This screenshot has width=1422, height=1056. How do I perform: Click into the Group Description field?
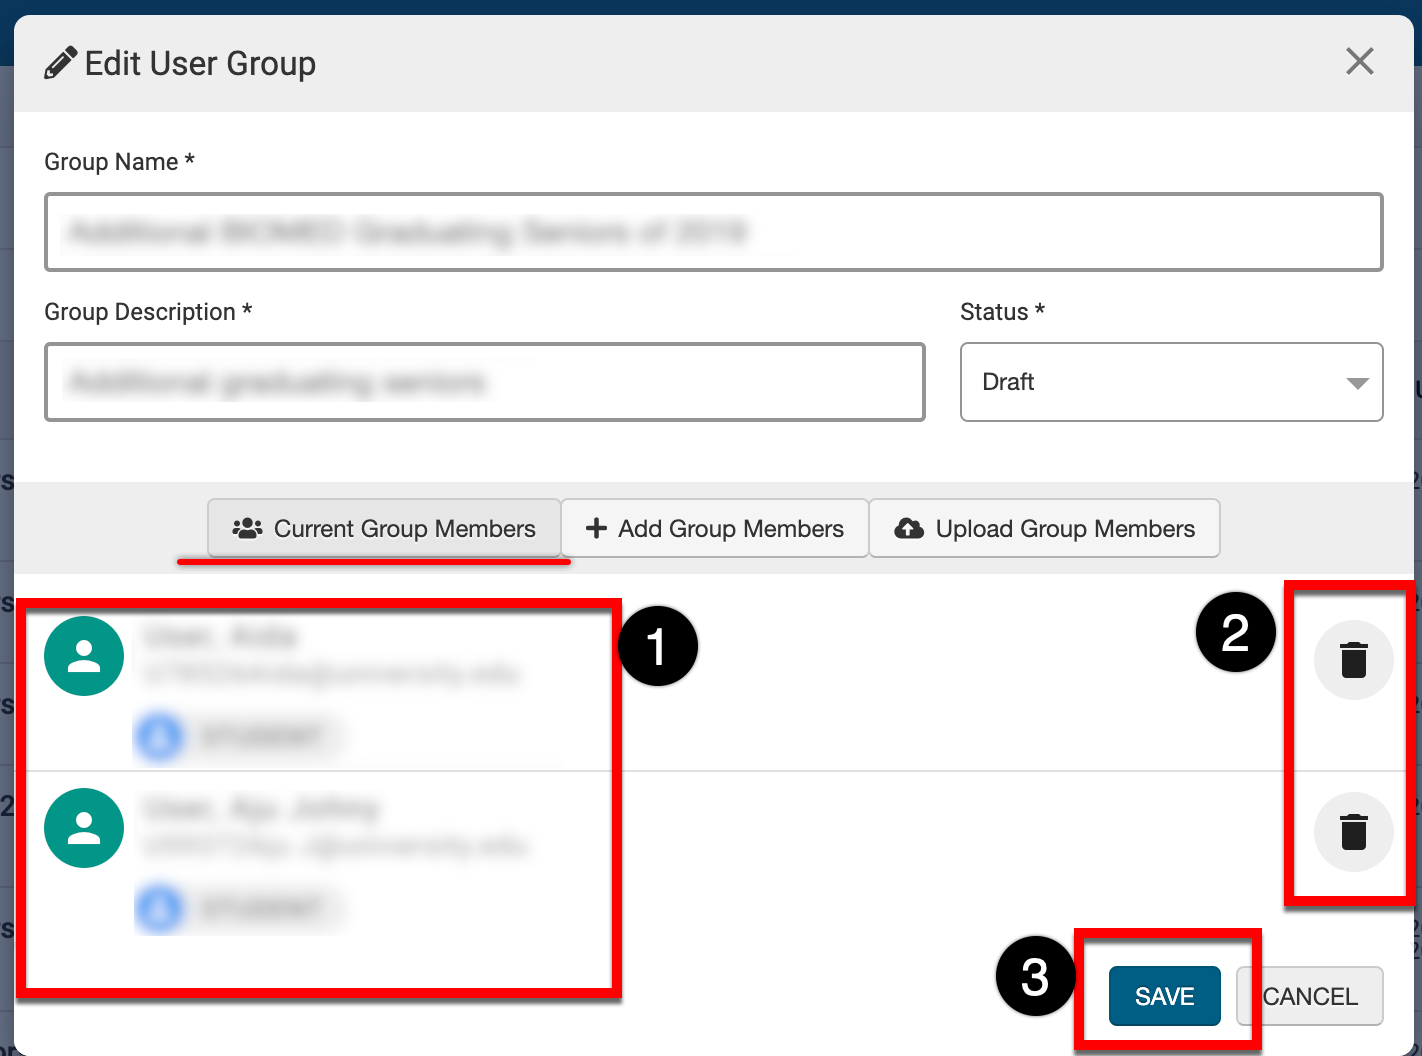pyautogui.click(x=484, y=382)
